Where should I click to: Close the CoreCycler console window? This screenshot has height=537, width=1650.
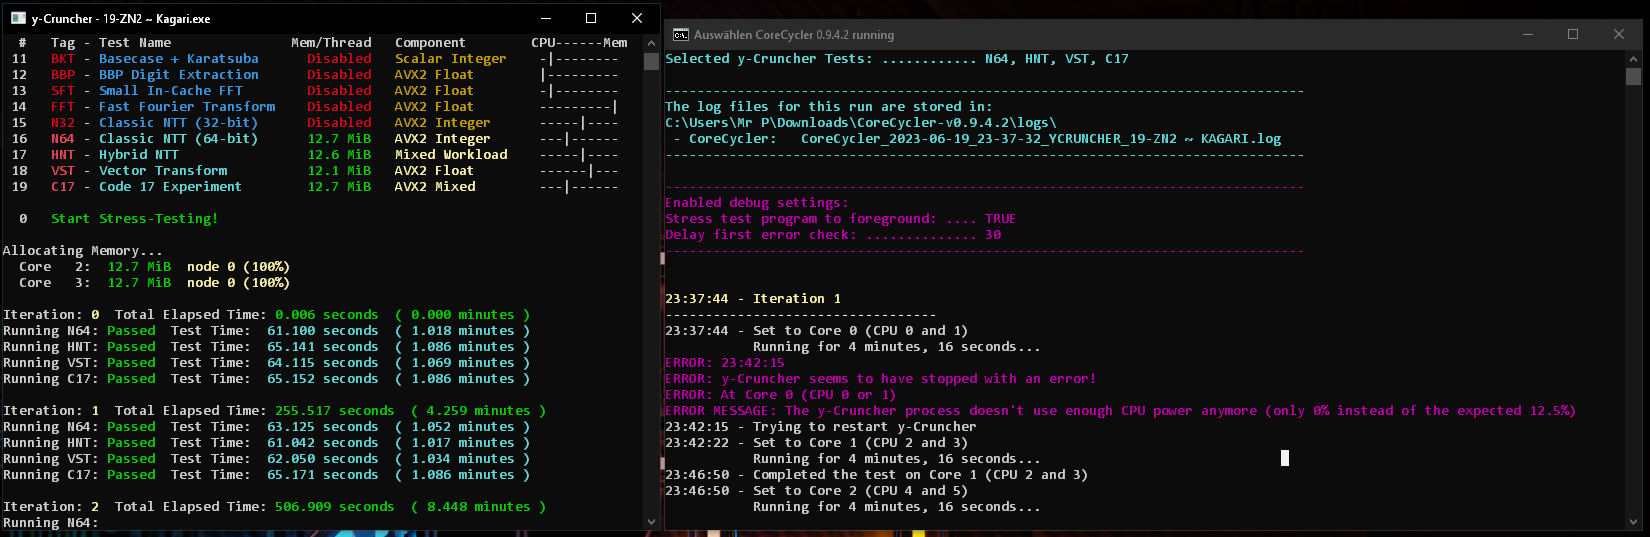pos(1618,34)
